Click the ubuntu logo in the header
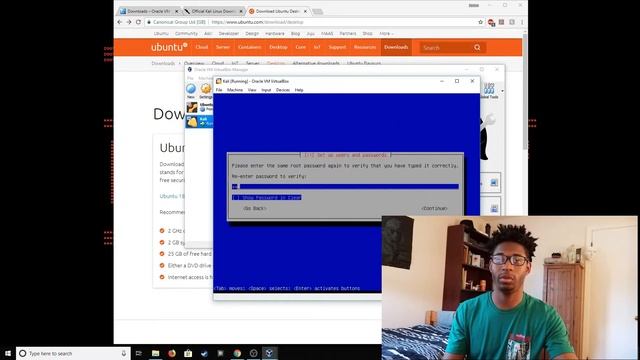The height and width of the screenshot is (360, 640). point(169,47)
